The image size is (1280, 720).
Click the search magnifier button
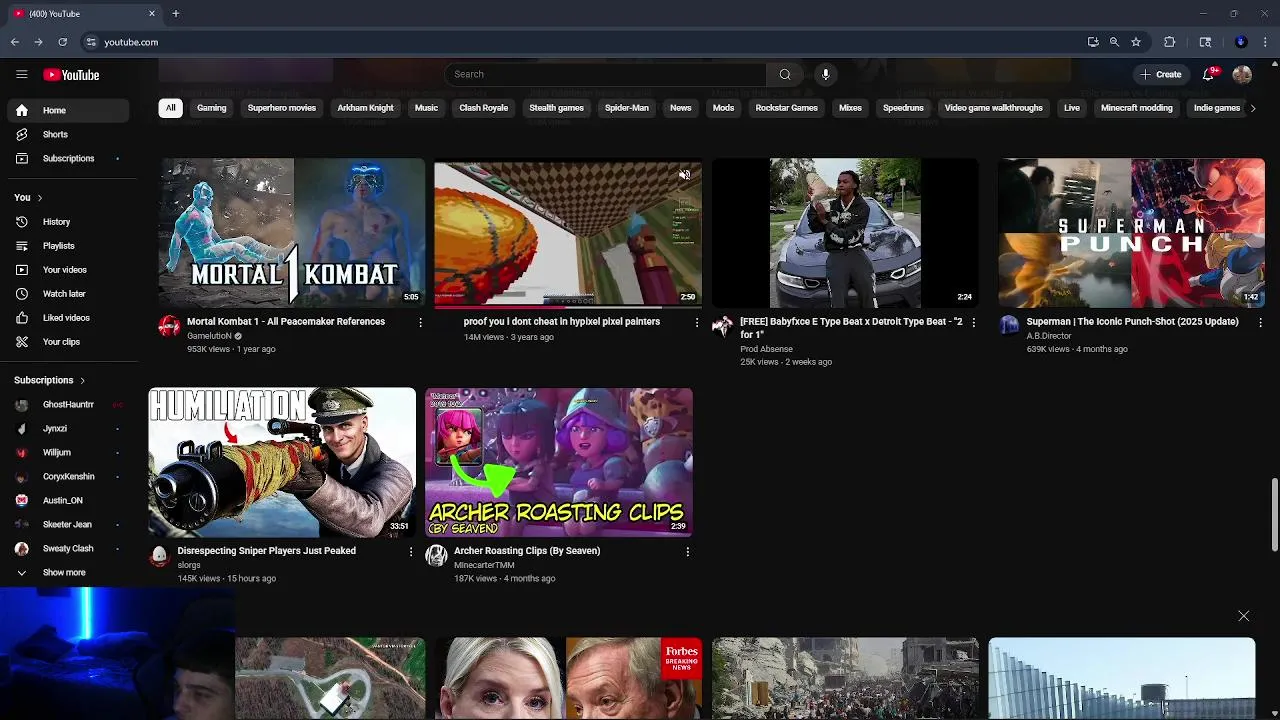[785, 74]
